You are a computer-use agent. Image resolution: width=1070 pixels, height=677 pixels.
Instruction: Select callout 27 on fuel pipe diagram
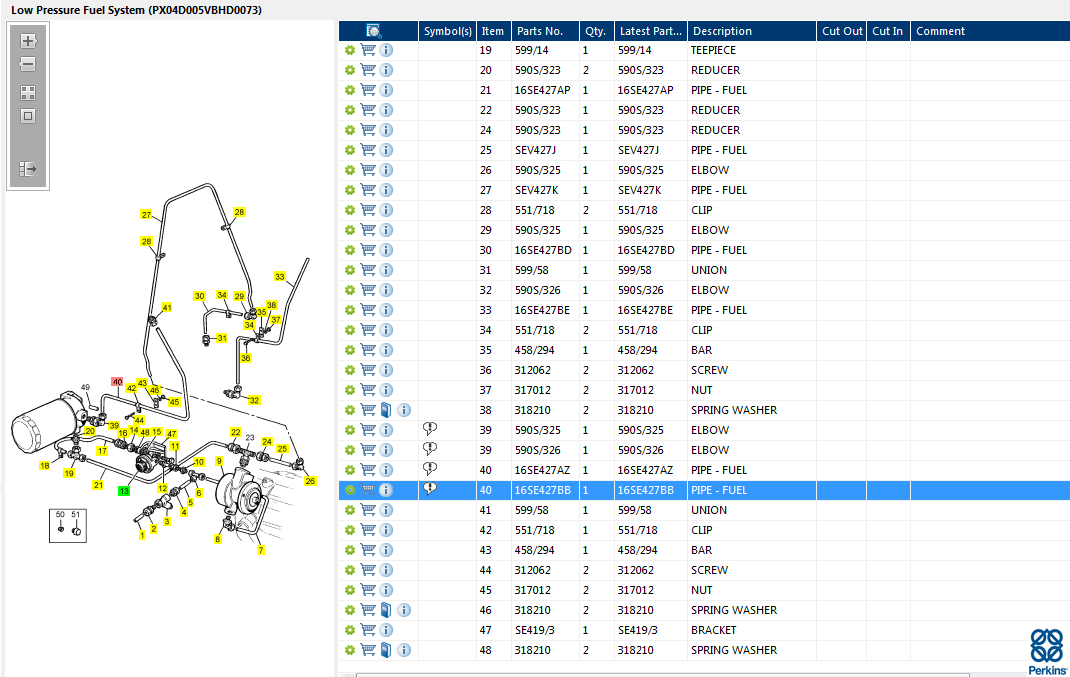coord(146,214)
